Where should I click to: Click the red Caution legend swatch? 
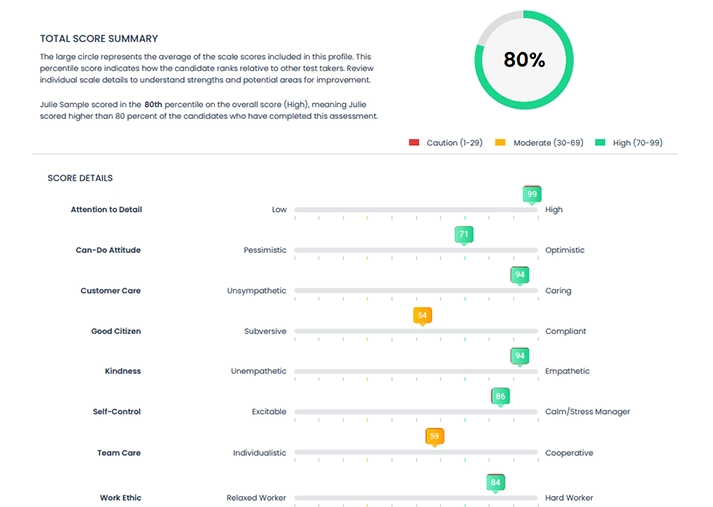point(414,143)
